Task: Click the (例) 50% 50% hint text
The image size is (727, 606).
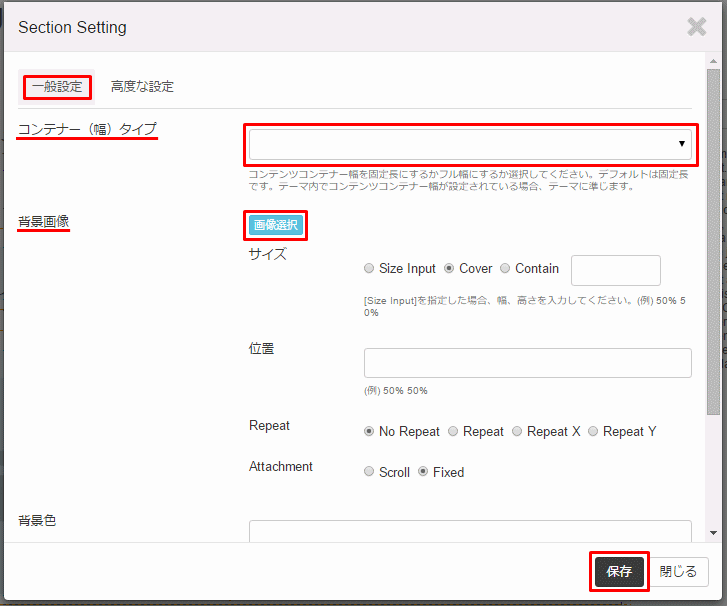Action: [x=395, y=391]
